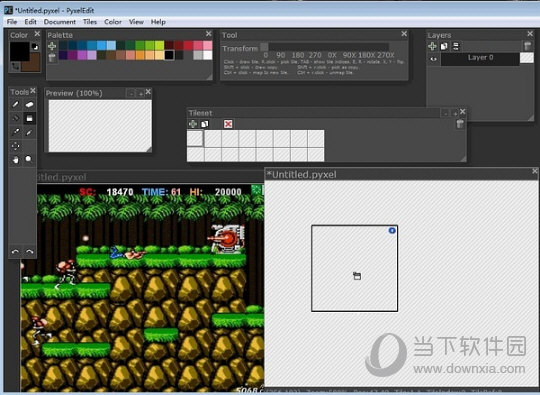Pick the orange palette swatch
Viewport: 540px width, 395px height.
(140, 55)
